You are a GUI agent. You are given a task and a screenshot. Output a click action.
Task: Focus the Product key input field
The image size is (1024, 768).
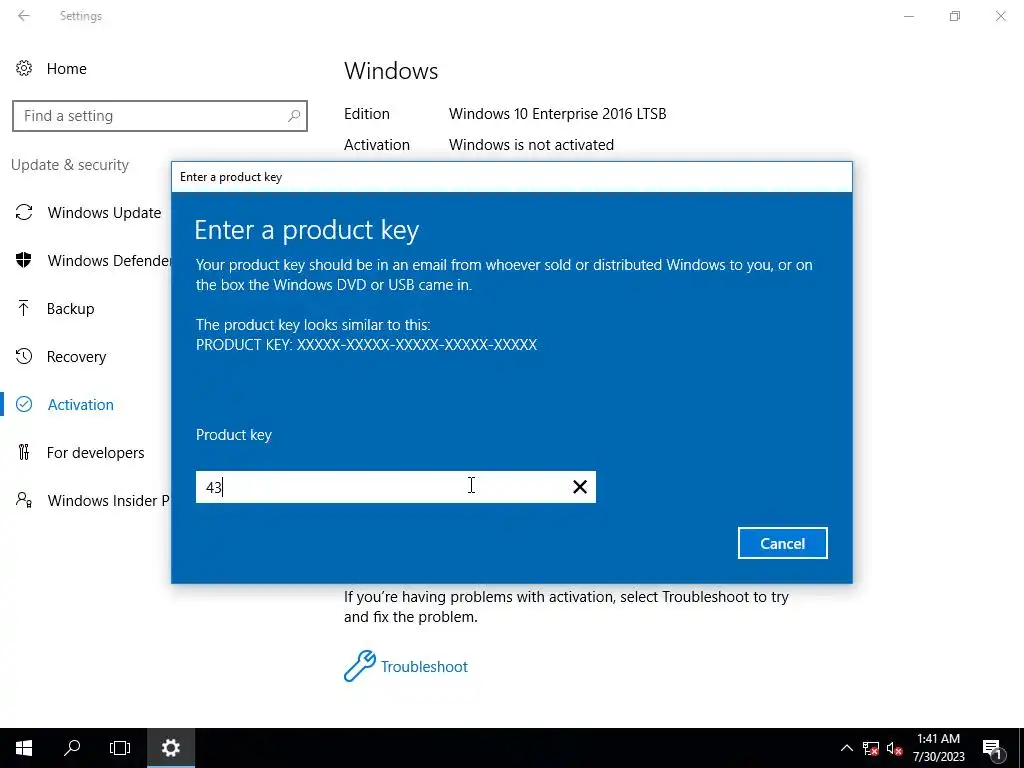point(396,487)
